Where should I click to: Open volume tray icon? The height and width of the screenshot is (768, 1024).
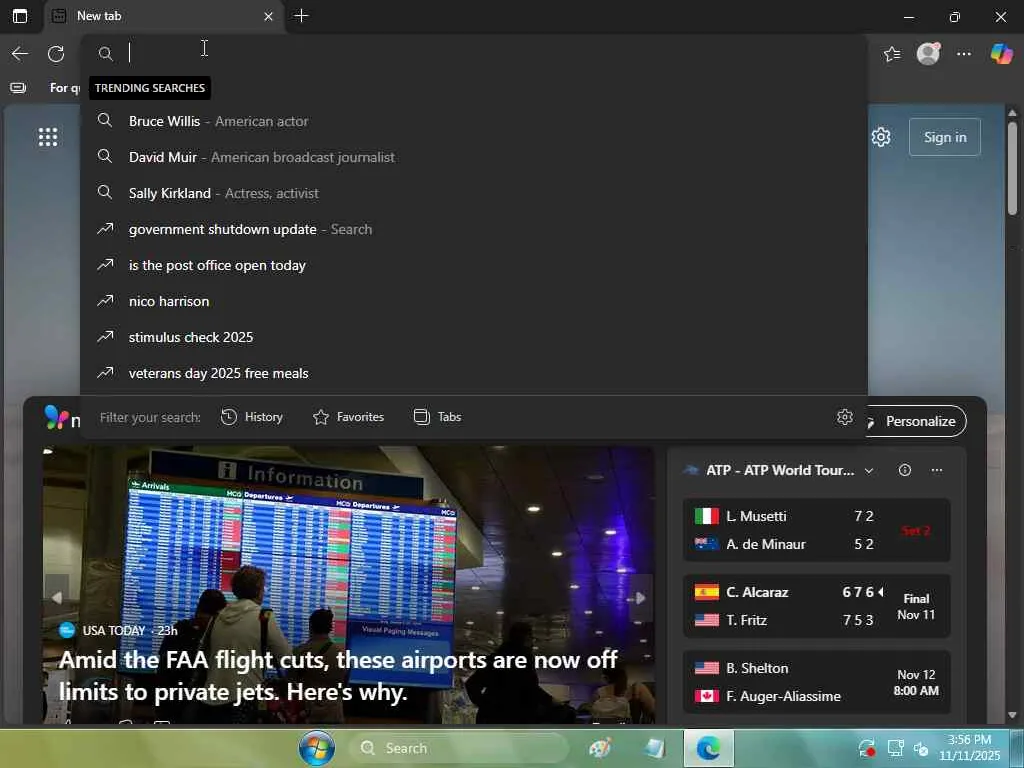921,748
